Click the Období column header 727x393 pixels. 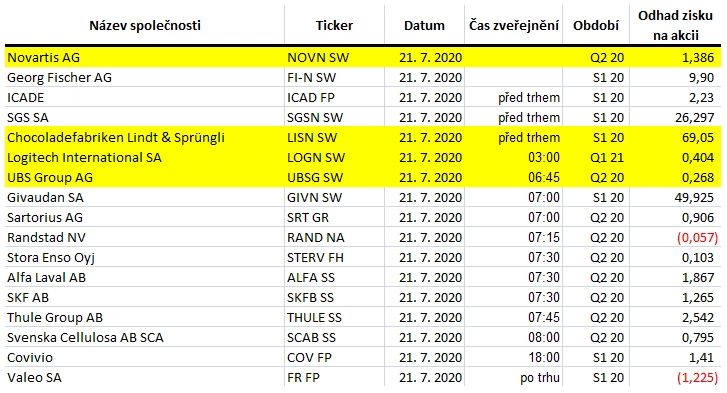596,25
